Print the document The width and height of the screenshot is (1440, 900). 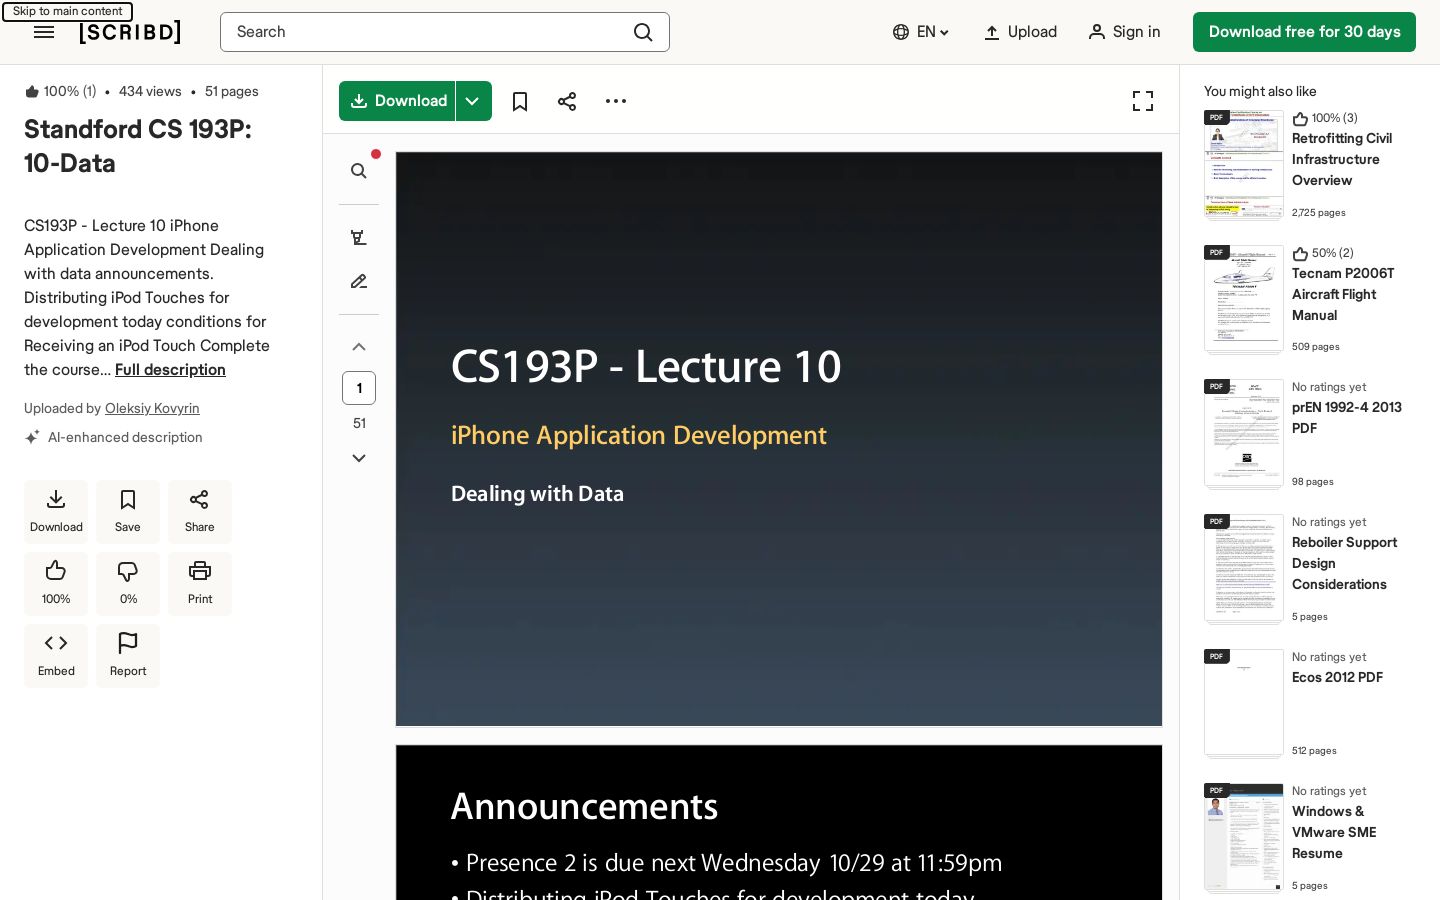(200, 584)
